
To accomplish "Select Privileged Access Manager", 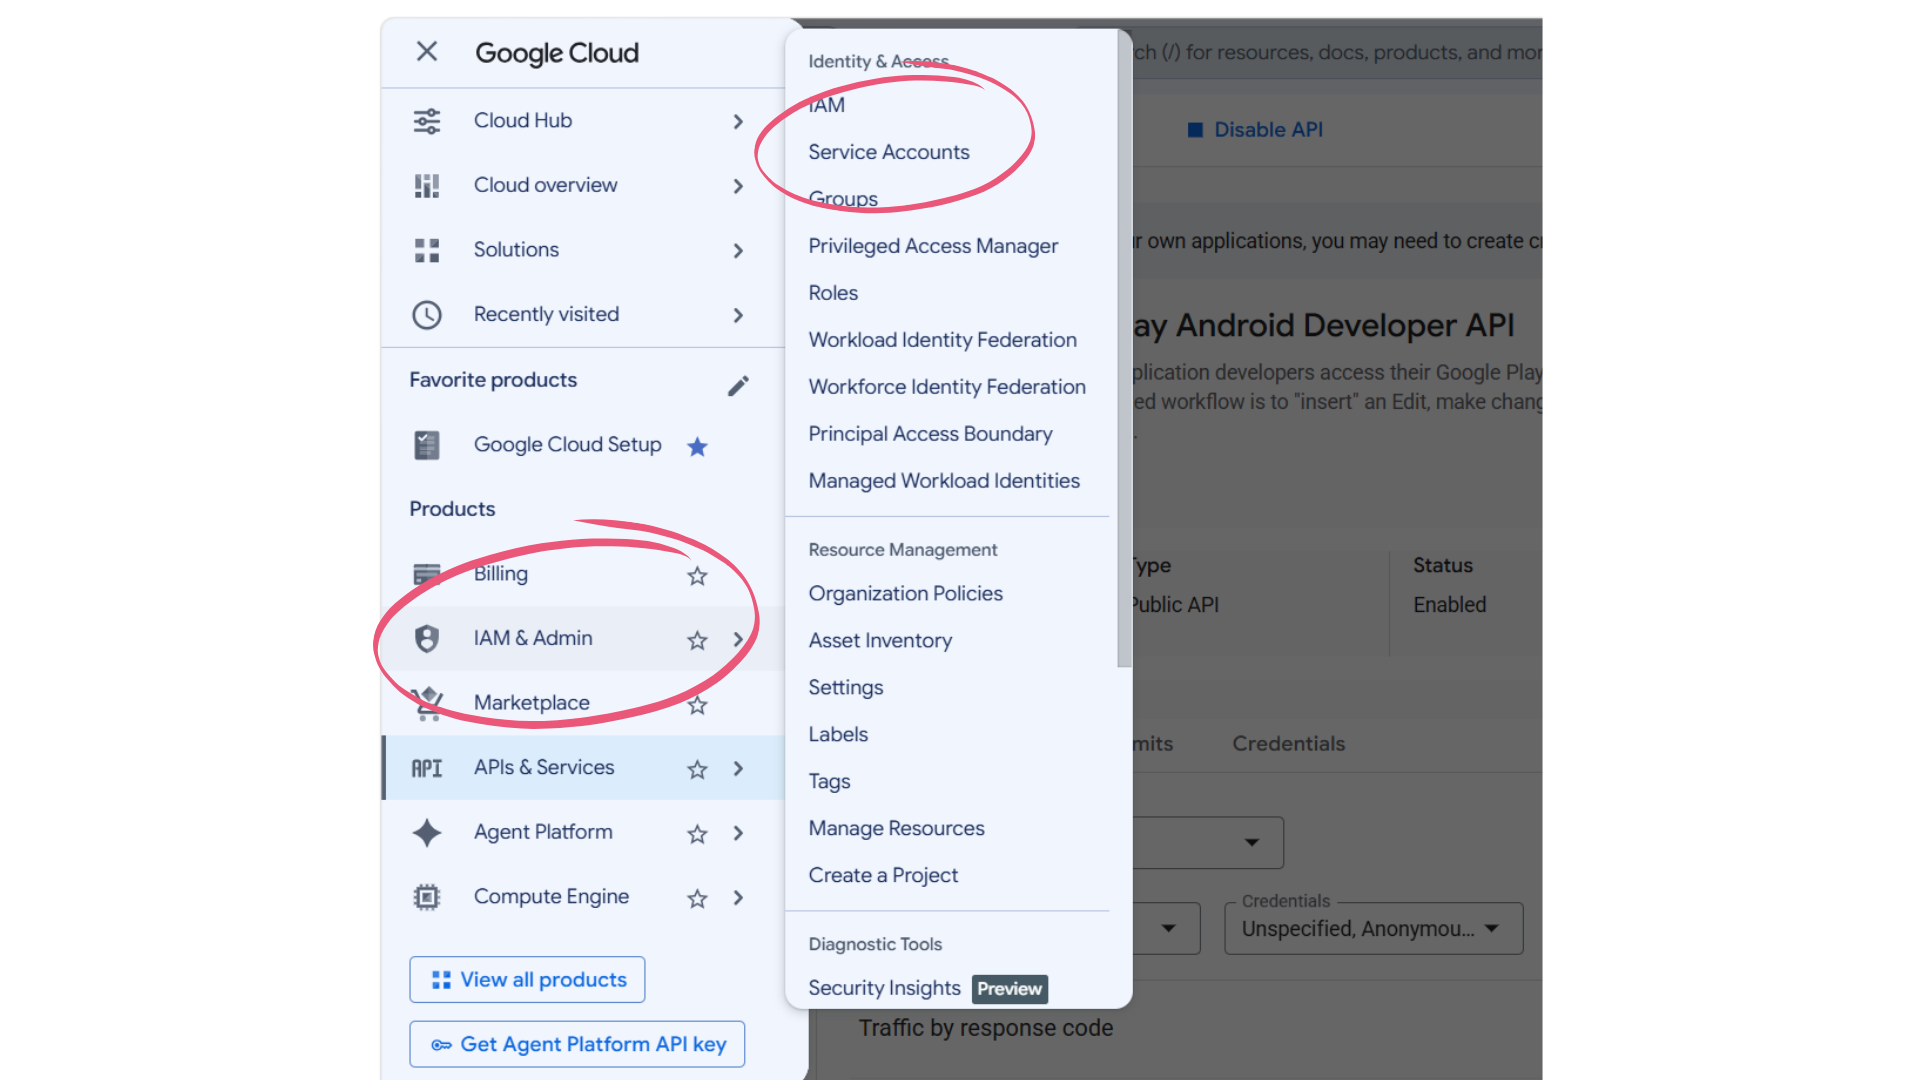I will tap(933, 246).
